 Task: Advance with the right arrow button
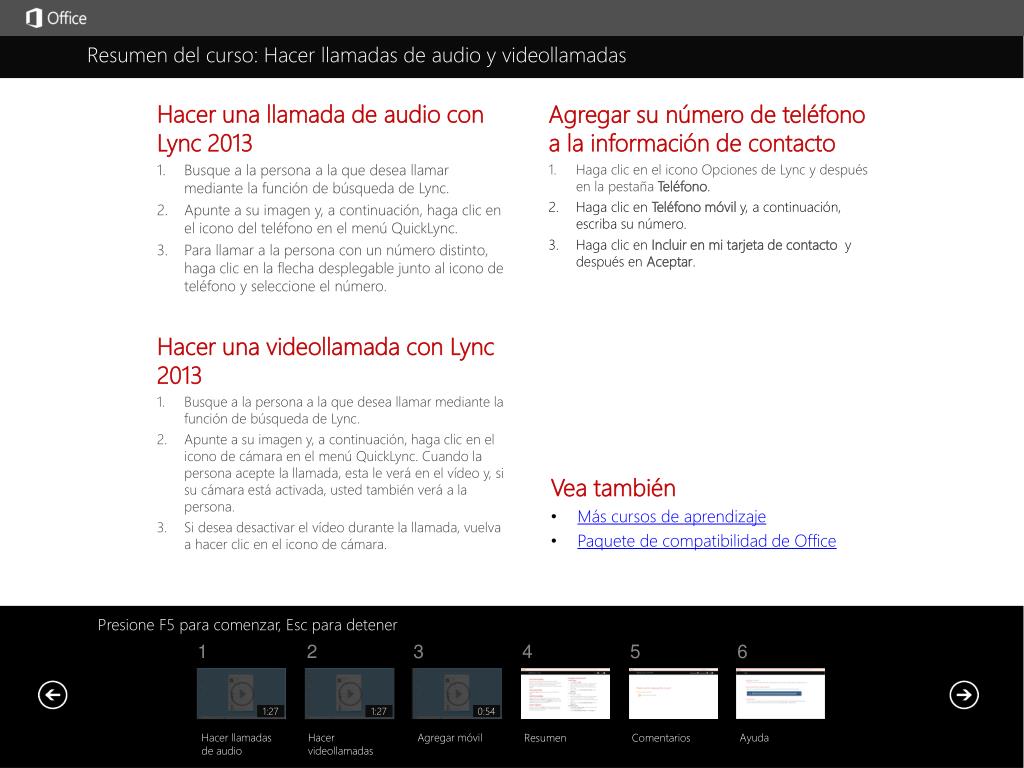point(964,694)
